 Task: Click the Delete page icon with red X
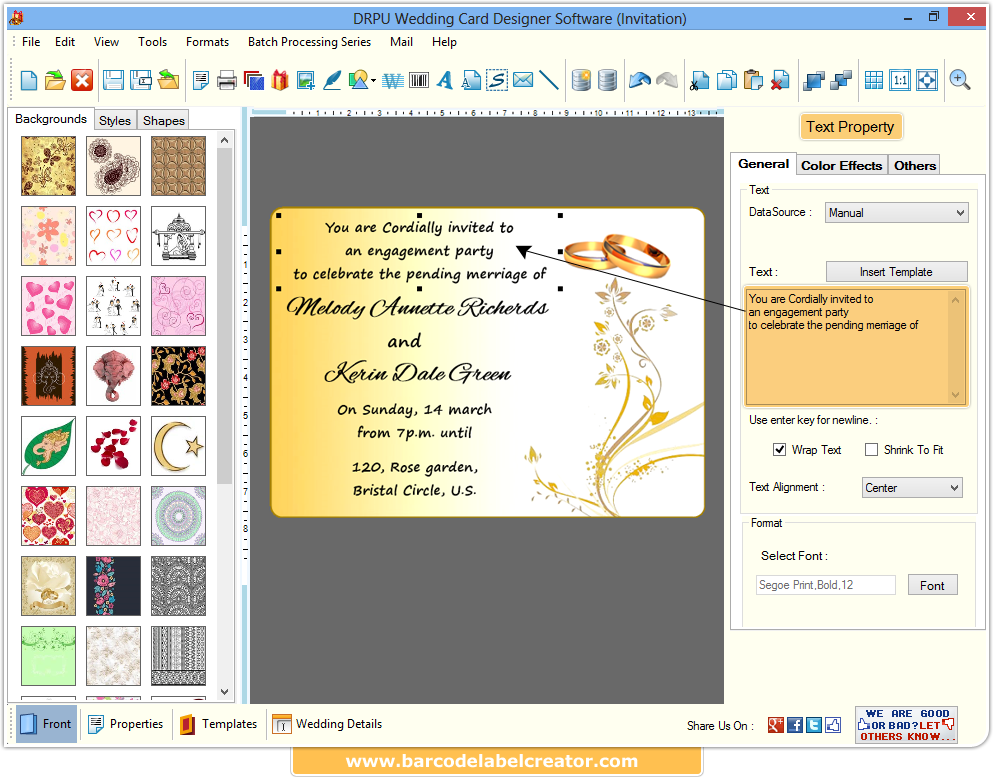pos(780,80)
